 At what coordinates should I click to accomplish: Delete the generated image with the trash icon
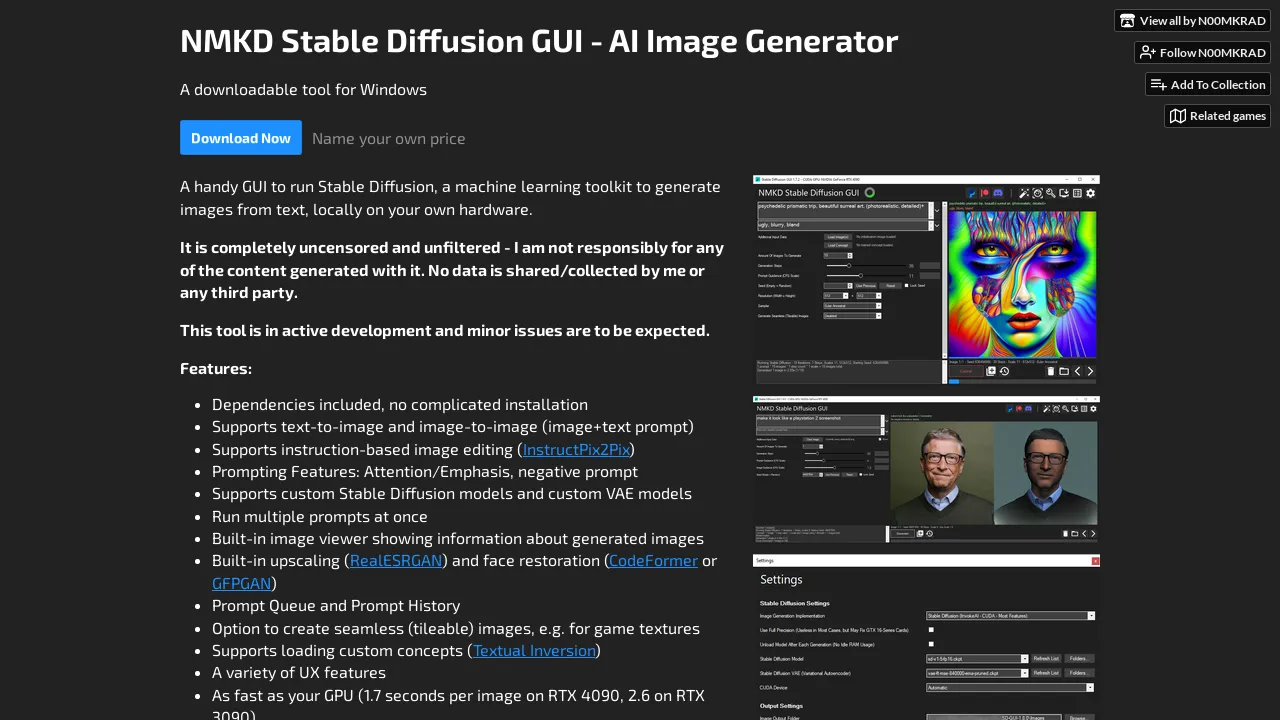pyautogui.click(x=1051, y=371)
